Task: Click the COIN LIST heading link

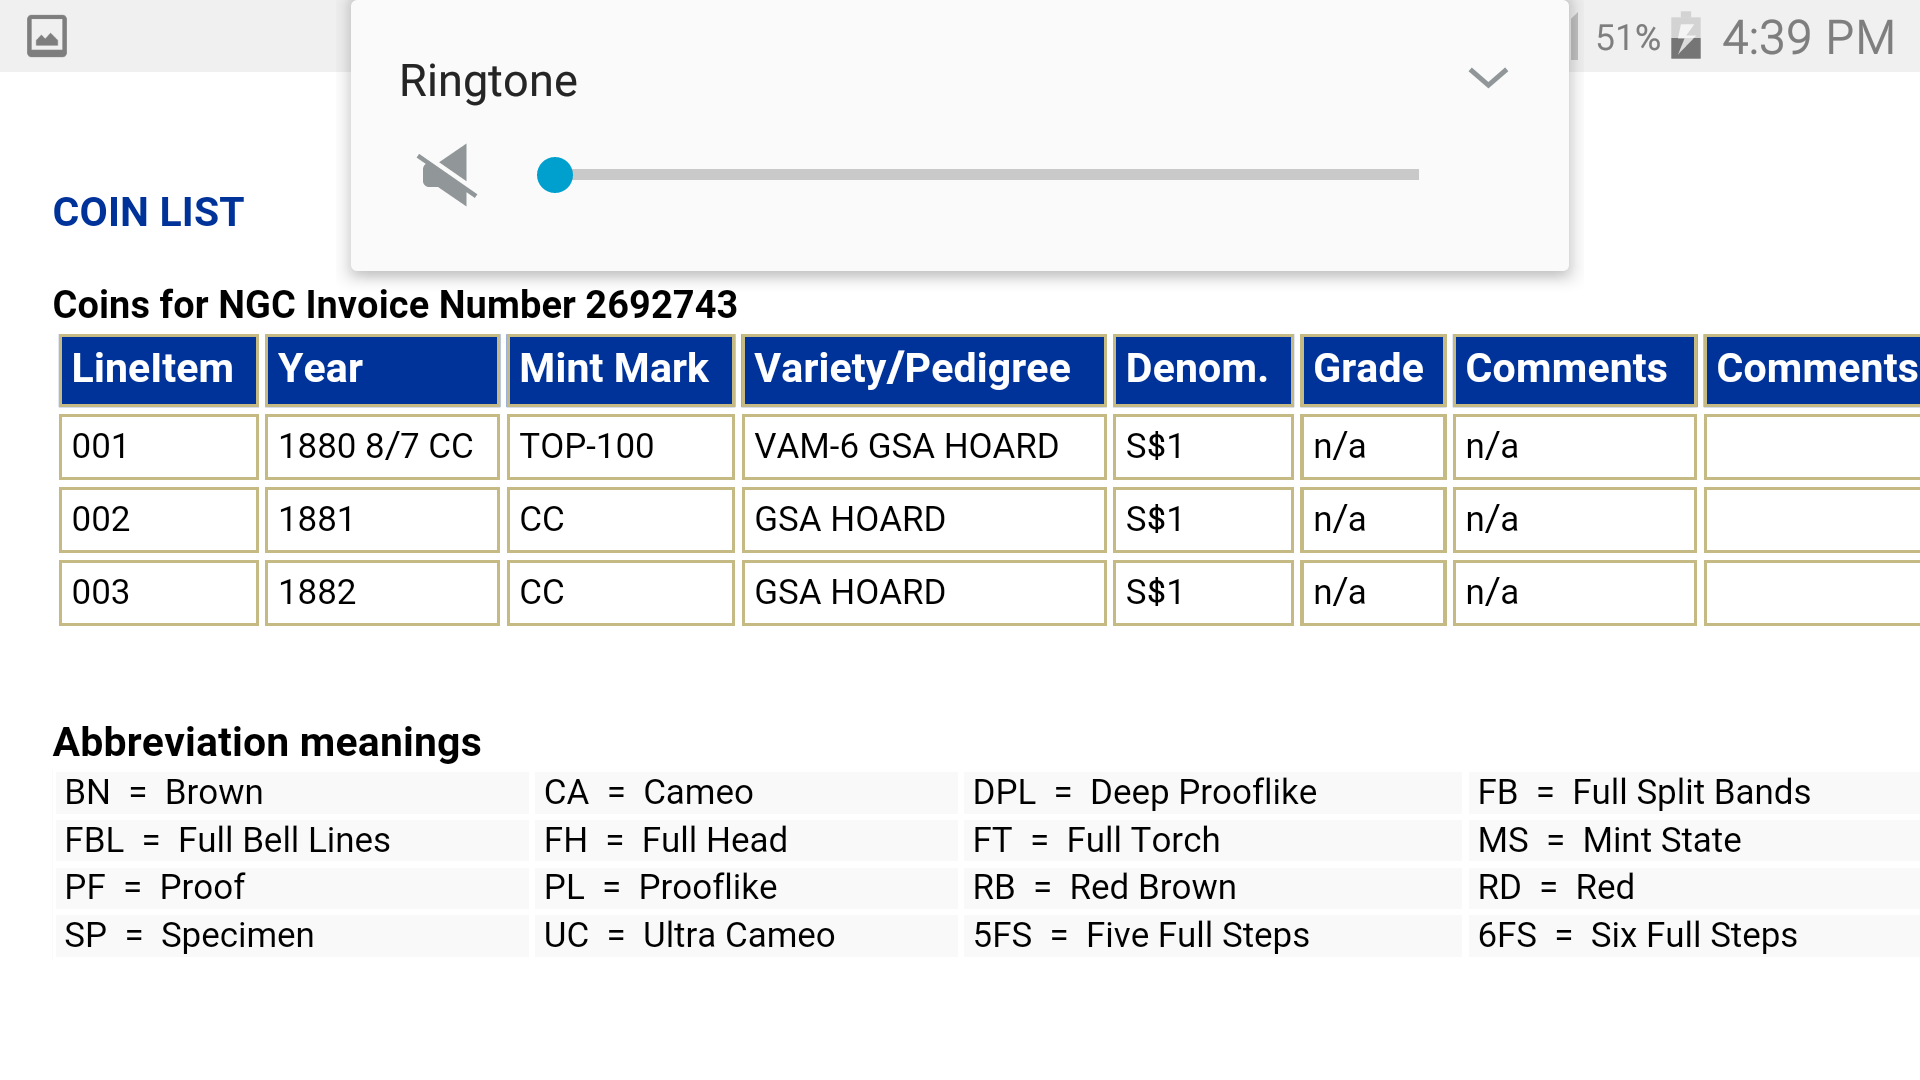Action: (148, 212)
